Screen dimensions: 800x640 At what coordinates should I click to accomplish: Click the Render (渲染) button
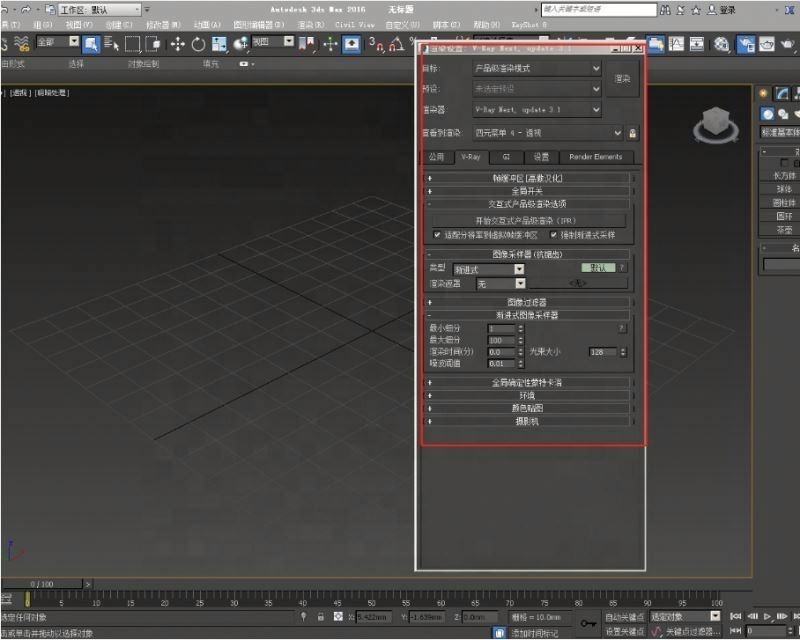(x=622, y=78)
